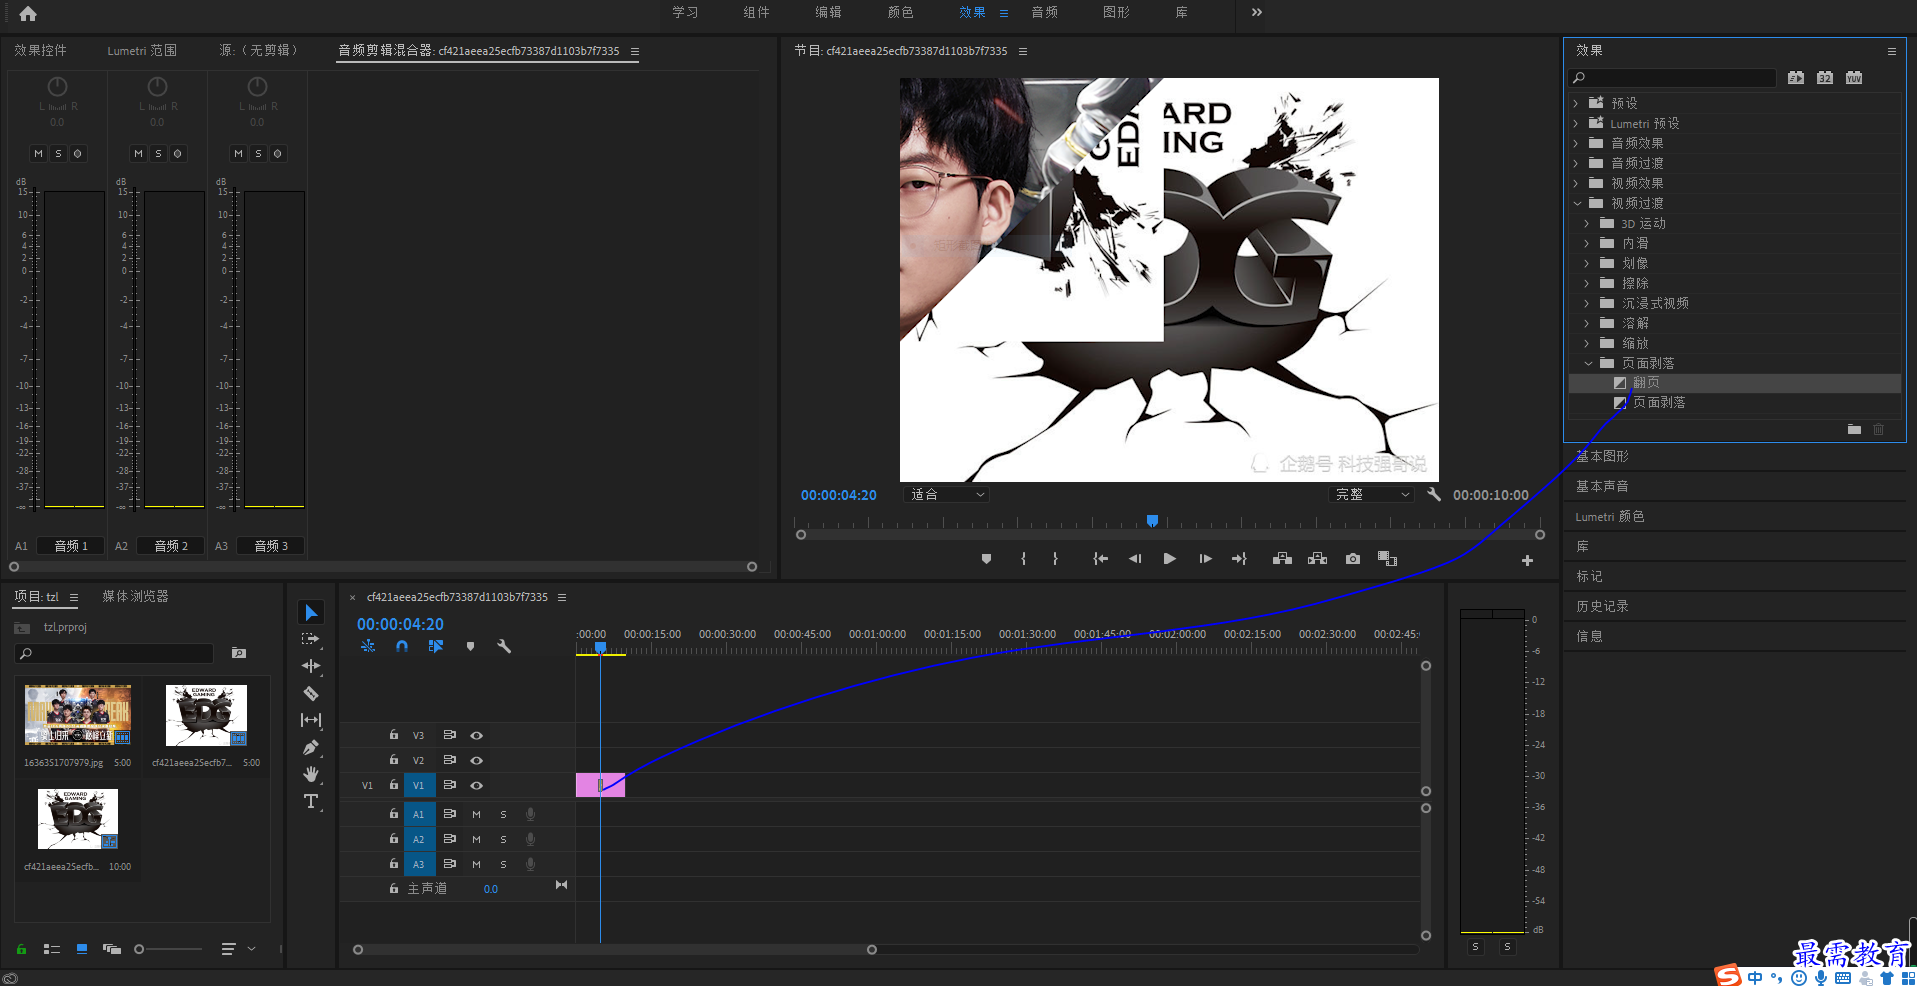Click Mark In bracket icon
1917x986 pixels.
1023,559
